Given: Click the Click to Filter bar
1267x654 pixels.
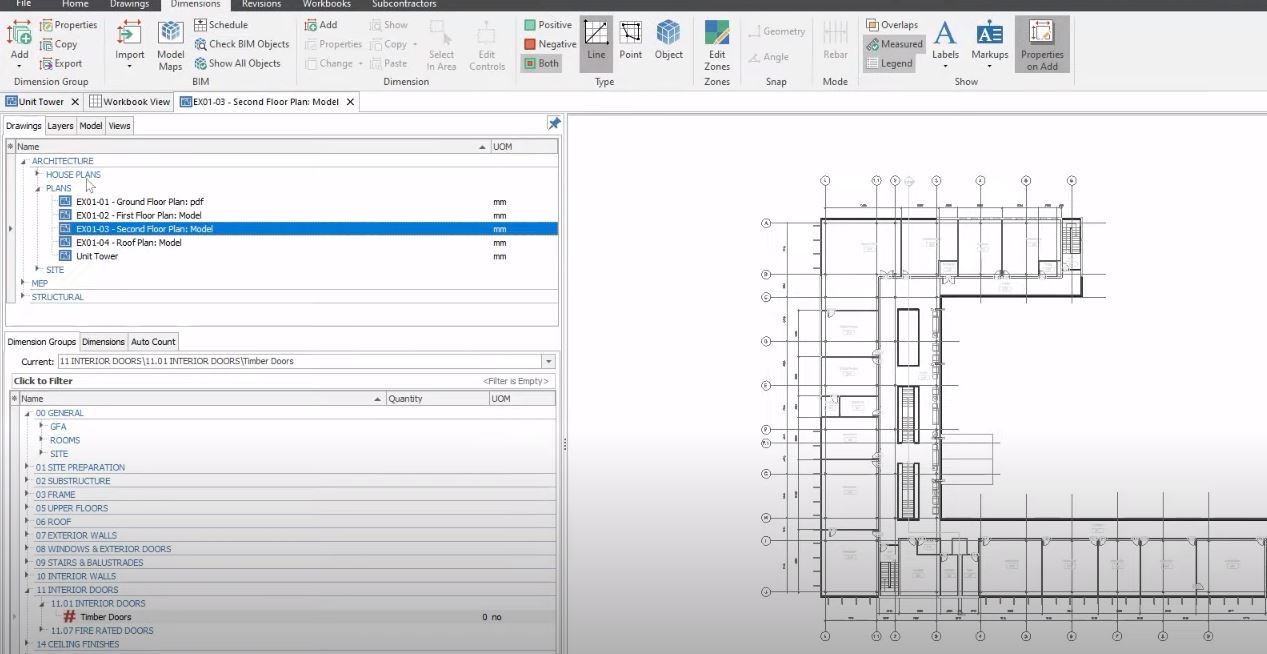Looking at the screenshot, I should click(x=283, y=381).
